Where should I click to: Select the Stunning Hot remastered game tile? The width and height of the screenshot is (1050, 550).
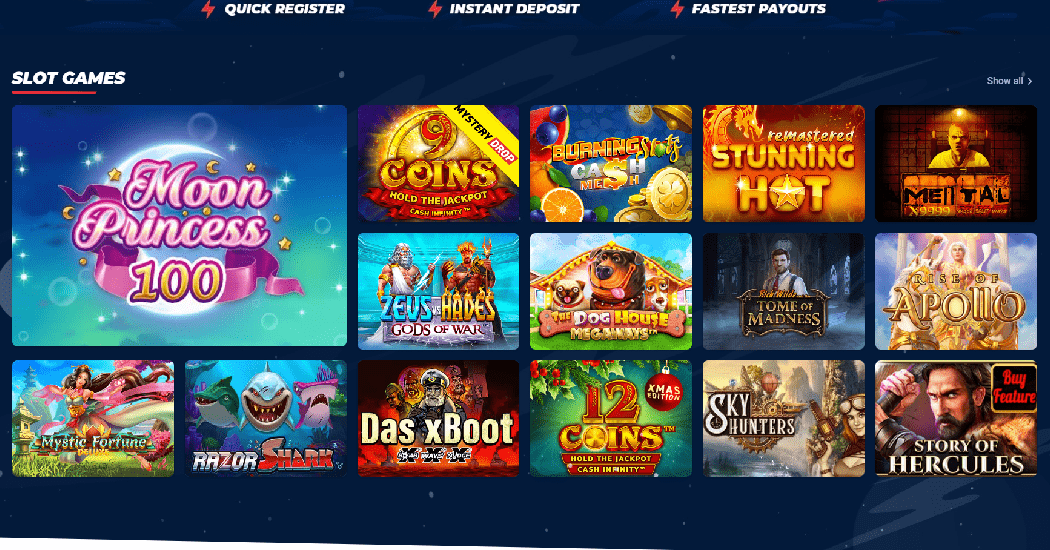pyautogui.click(x=783, y=163)
